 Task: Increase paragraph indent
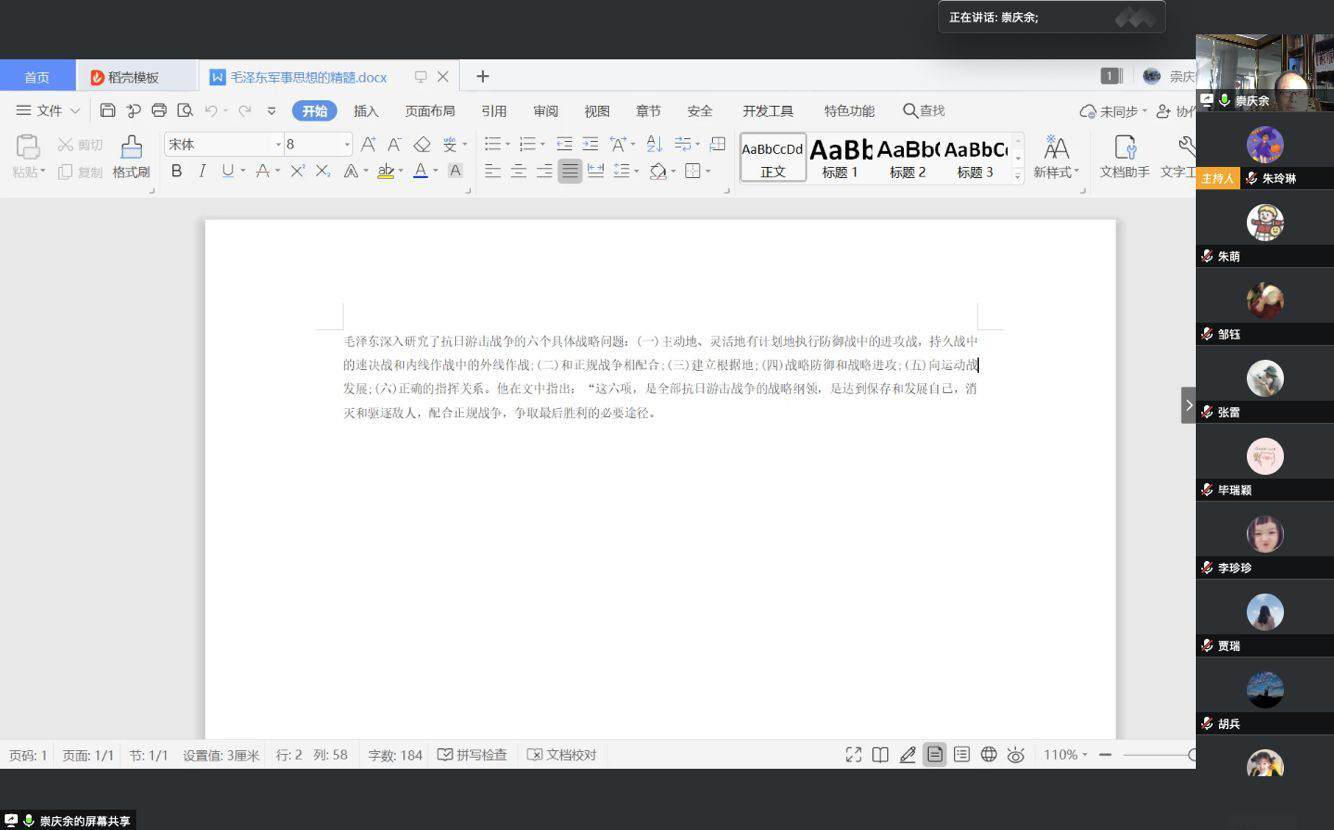[x=590, y=144]
